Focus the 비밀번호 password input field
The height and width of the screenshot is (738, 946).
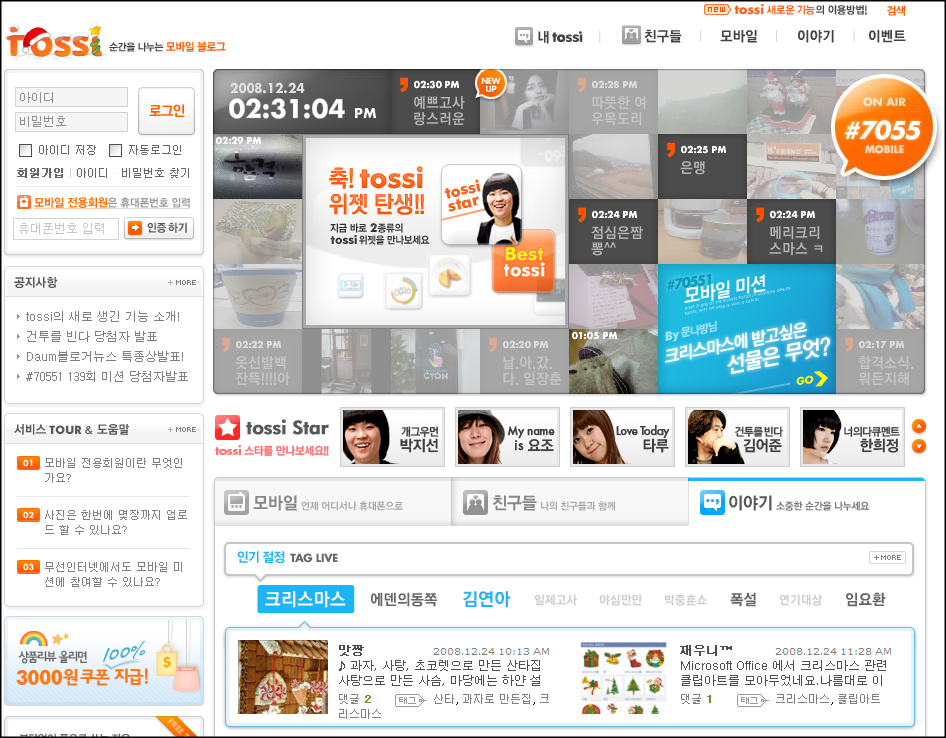tap(71, 121)
